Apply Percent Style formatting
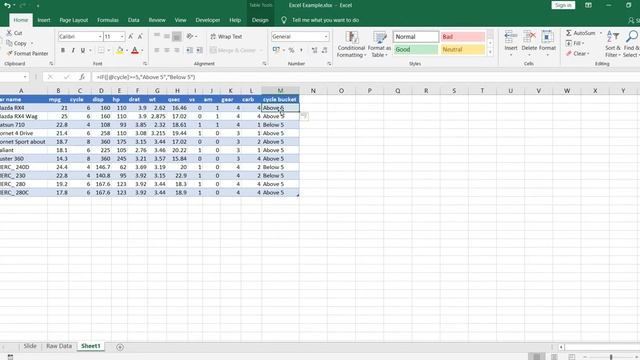This screenshot has height=360, width=640. pyautogui.click(x=291, y=50)
